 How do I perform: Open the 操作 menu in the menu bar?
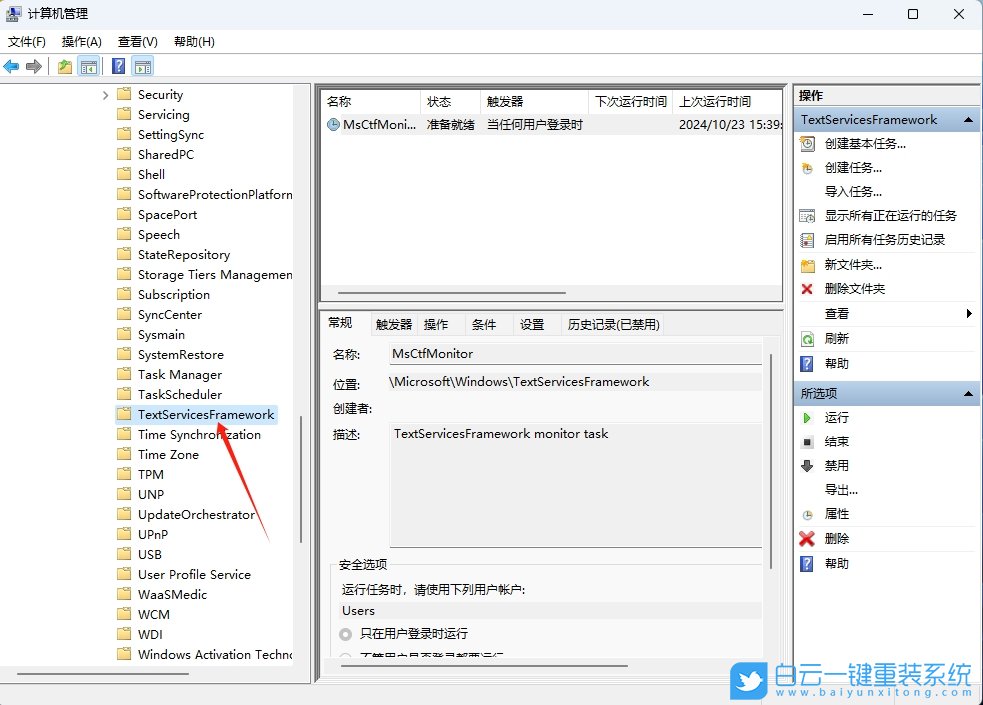[79, 41]
